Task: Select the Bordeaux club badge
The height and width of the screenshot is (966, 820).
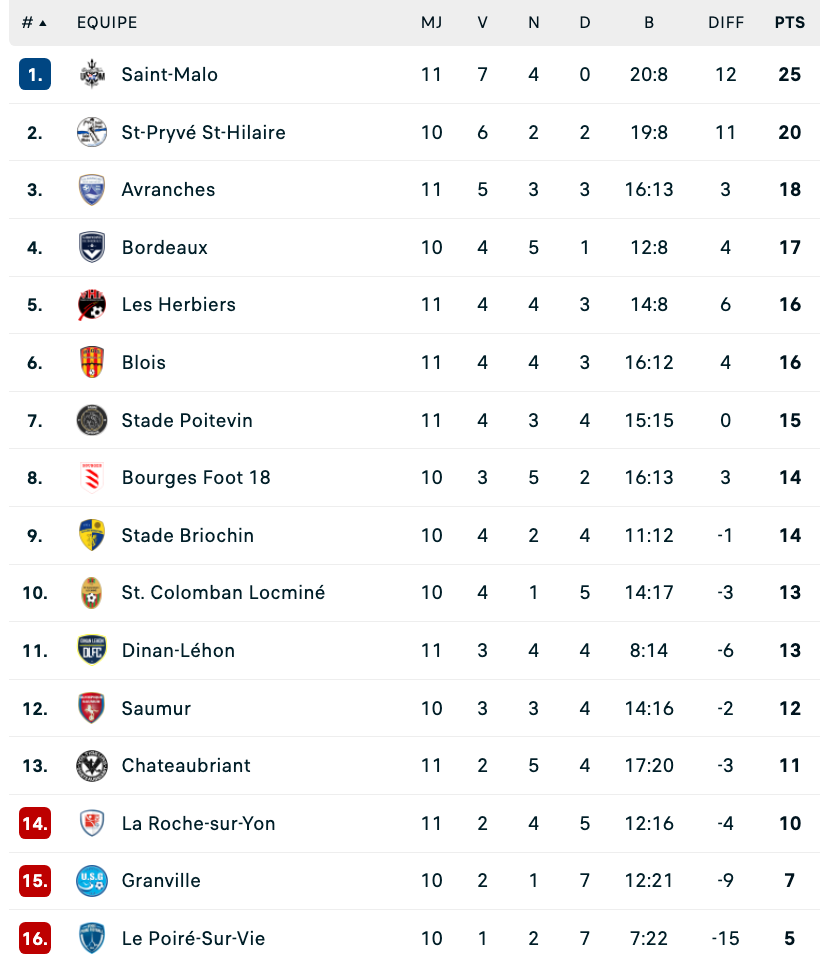Action: point(92,247)
